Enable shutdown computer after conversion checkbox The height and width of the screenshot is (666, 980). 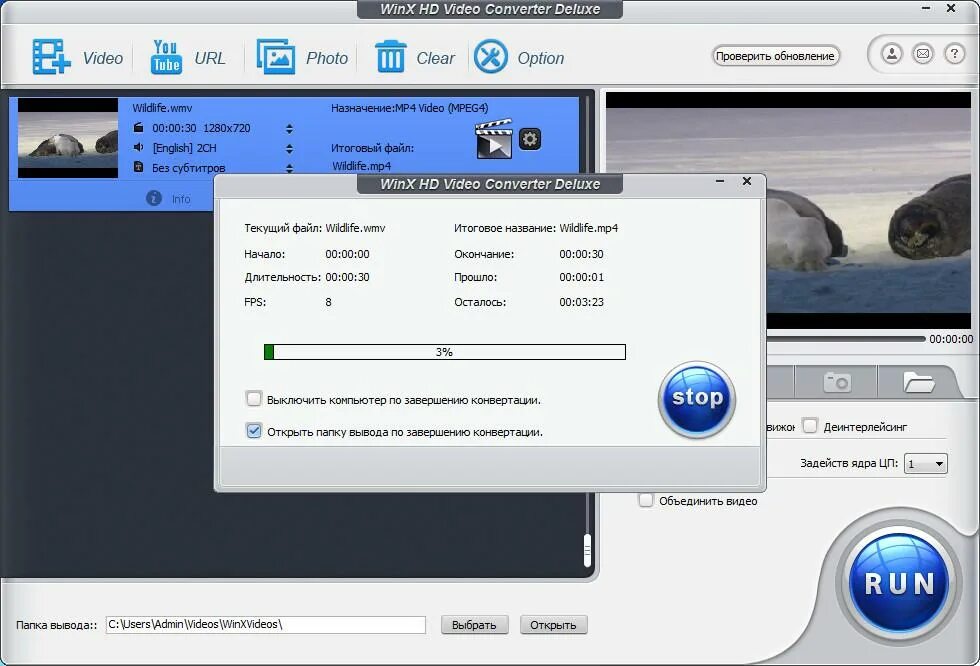pyautogui.click(x=254, y=399)
